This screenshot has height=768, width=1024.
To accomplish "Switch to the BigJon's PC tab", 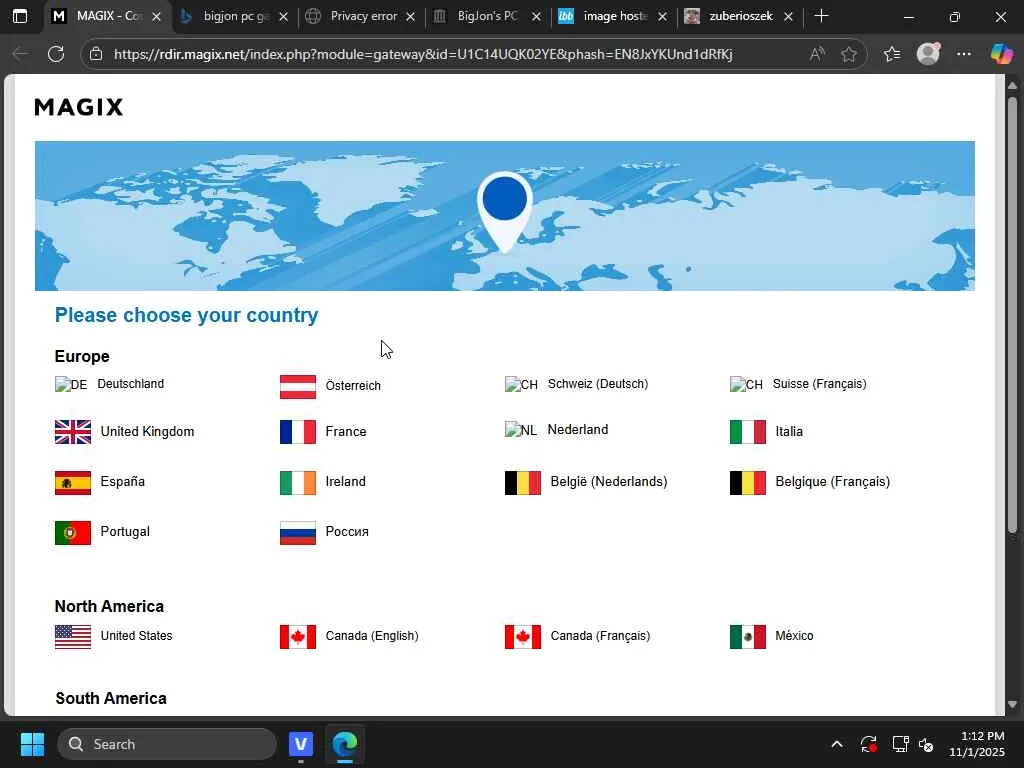I will (488, 16).
